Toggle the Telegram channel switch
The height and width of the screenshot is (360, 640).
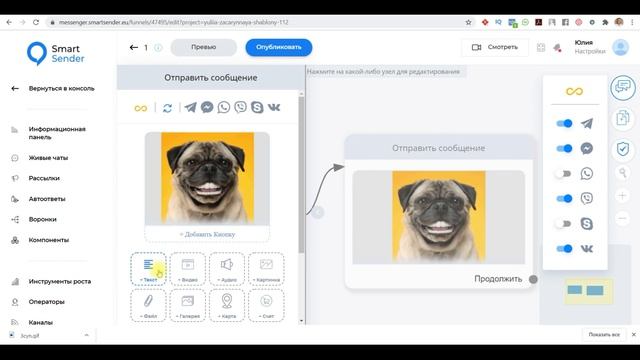[x=564, y=123]
